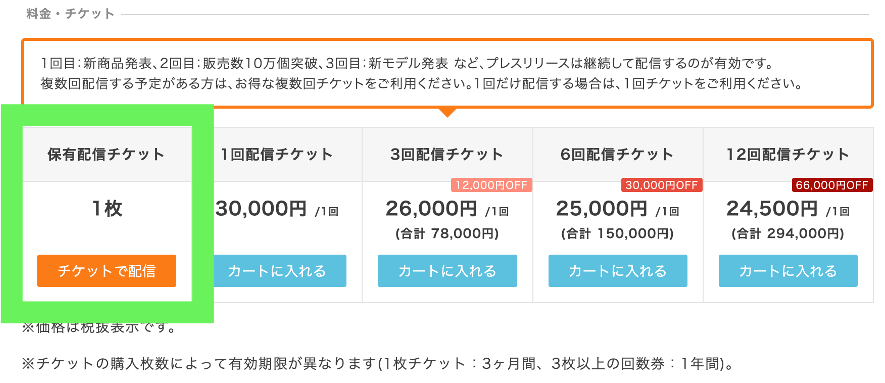Select the 6回配信チケット column header
885x383 pixels.
618,154
